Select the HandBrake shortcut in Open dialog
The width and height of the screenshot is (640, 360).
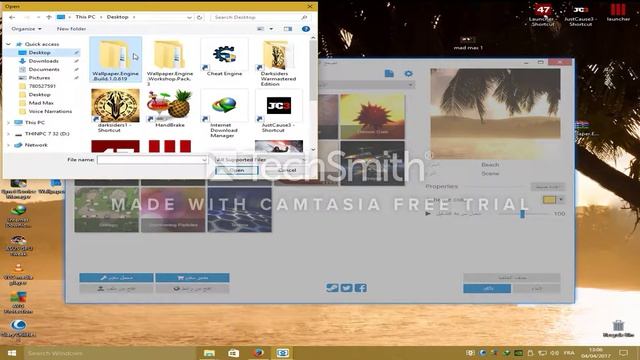[170, 109]
